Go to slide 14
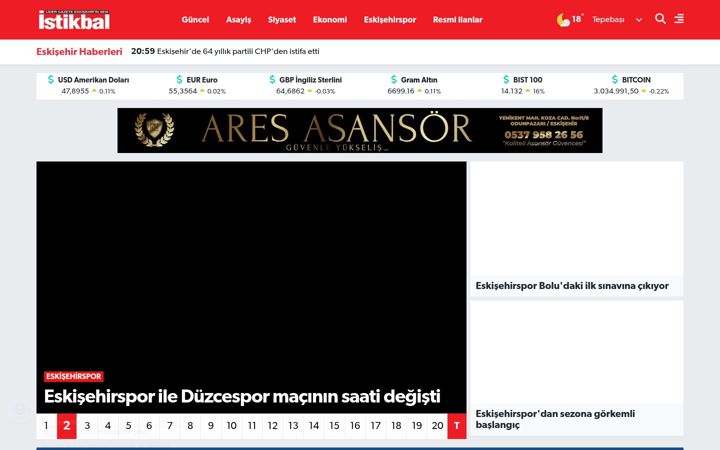Image resolution: width=720 pixels, height=450 pixels. [x=314, y=426]
